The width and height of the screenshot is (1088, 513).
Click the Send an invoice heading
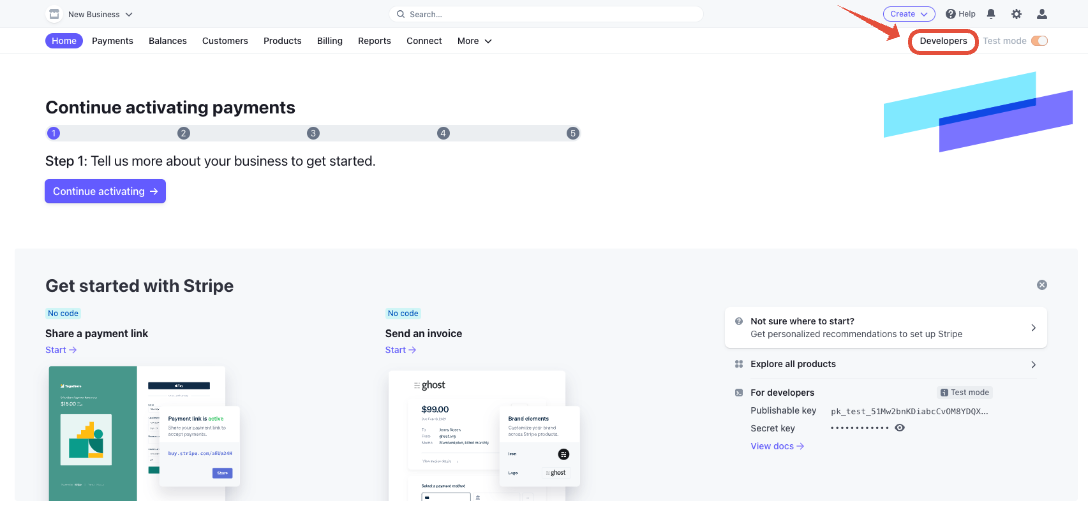coord(423,333)
